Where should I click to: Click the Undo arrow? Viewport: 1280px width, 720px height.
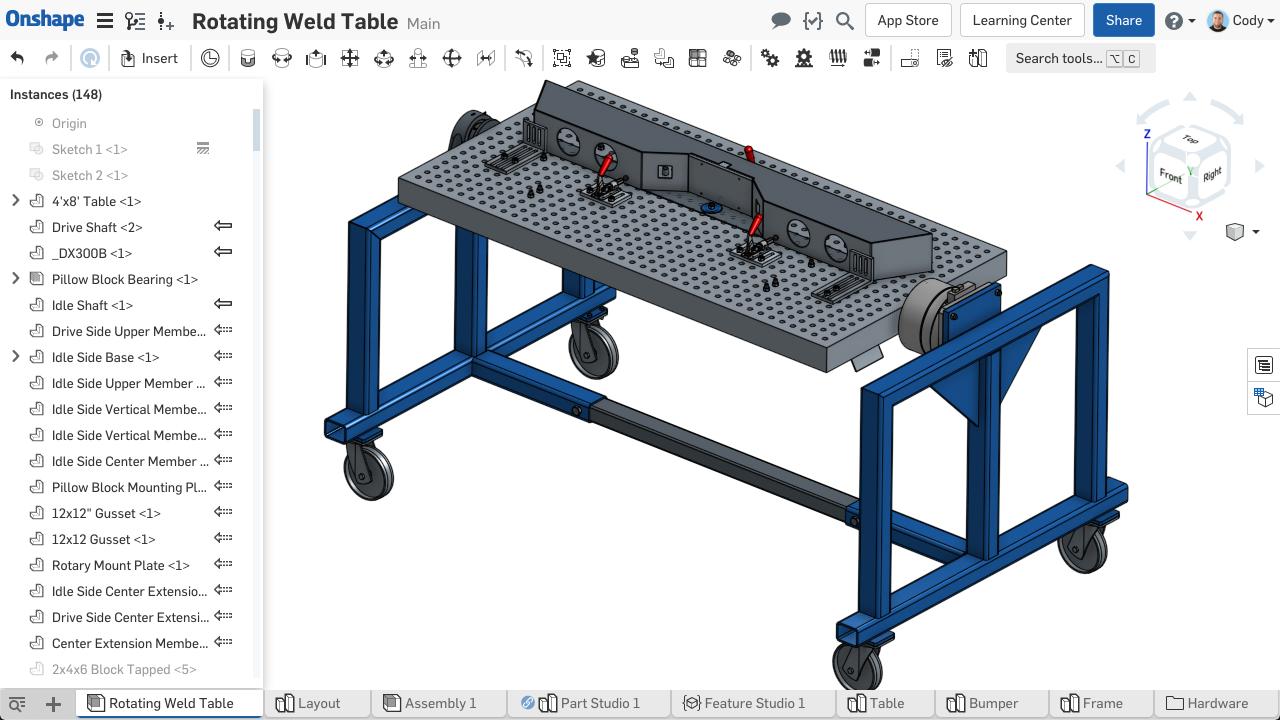point(17,58)
